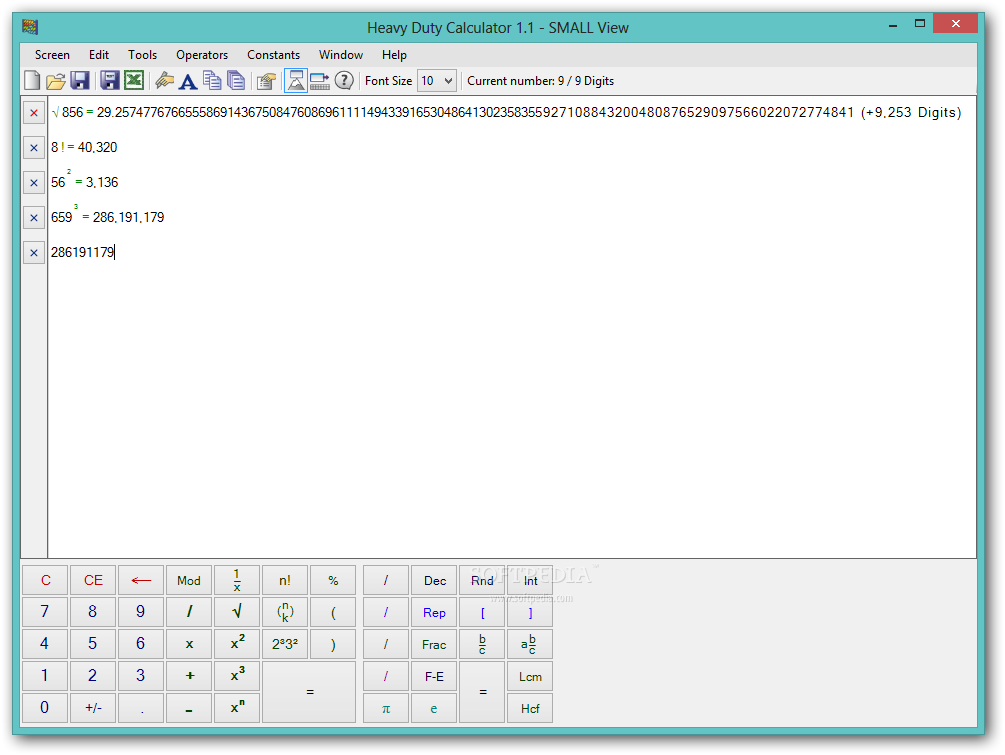Click the multiply x key
Screen dimensions: 1005x755
[x=189, y=643]
